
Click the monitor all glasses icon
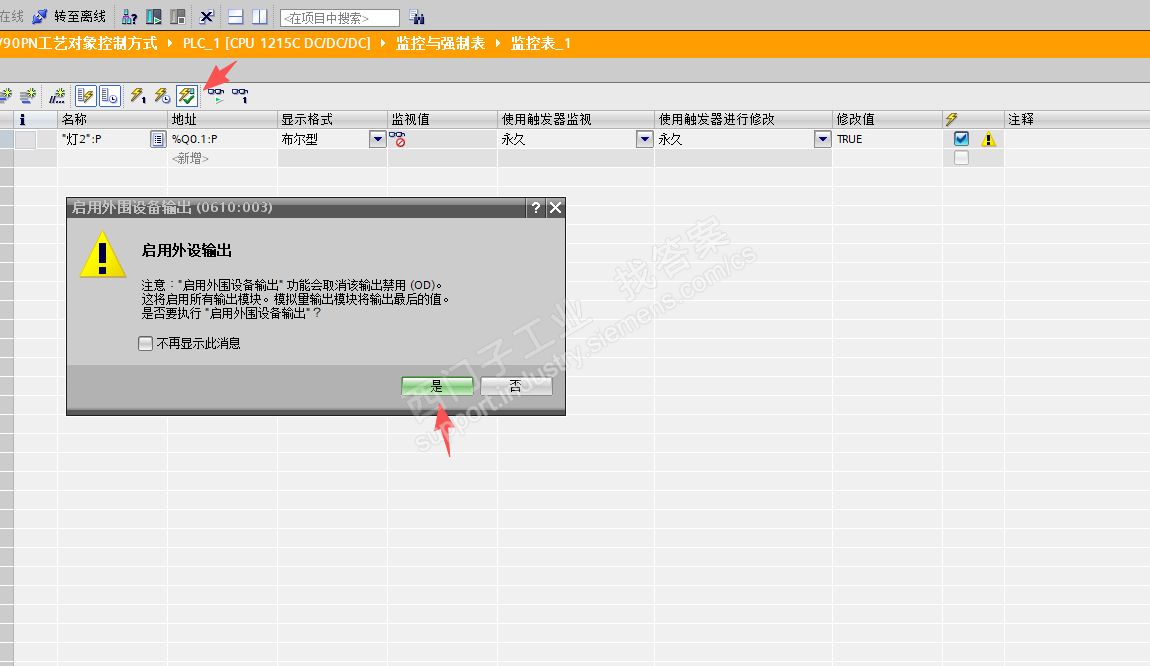(x=216, y=95)
